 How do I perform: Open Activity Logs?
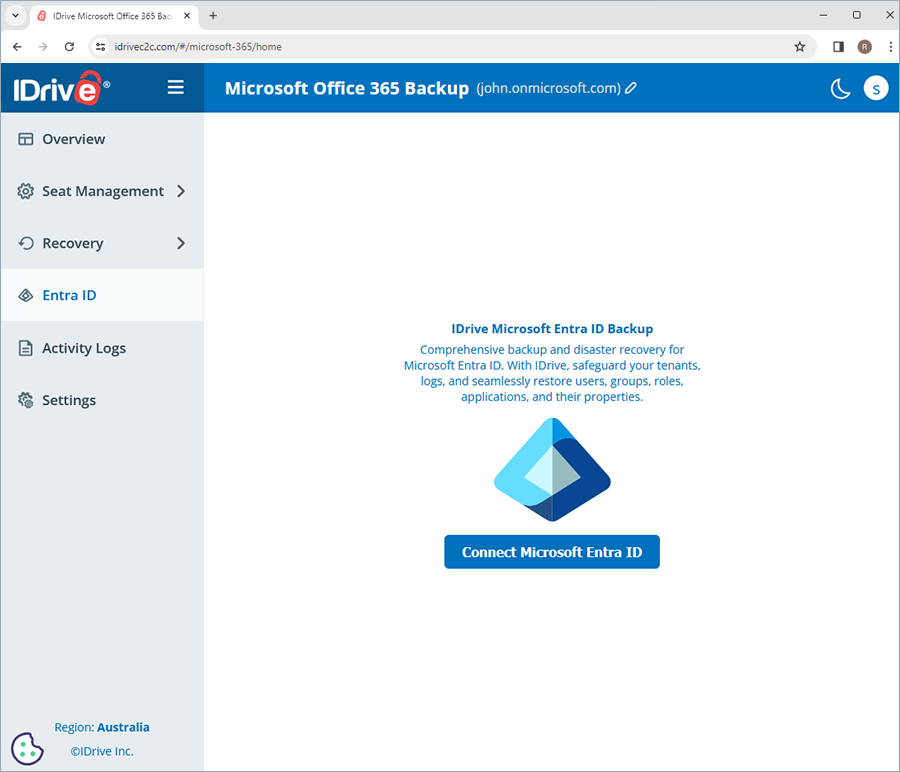click(x=102, y=348)
